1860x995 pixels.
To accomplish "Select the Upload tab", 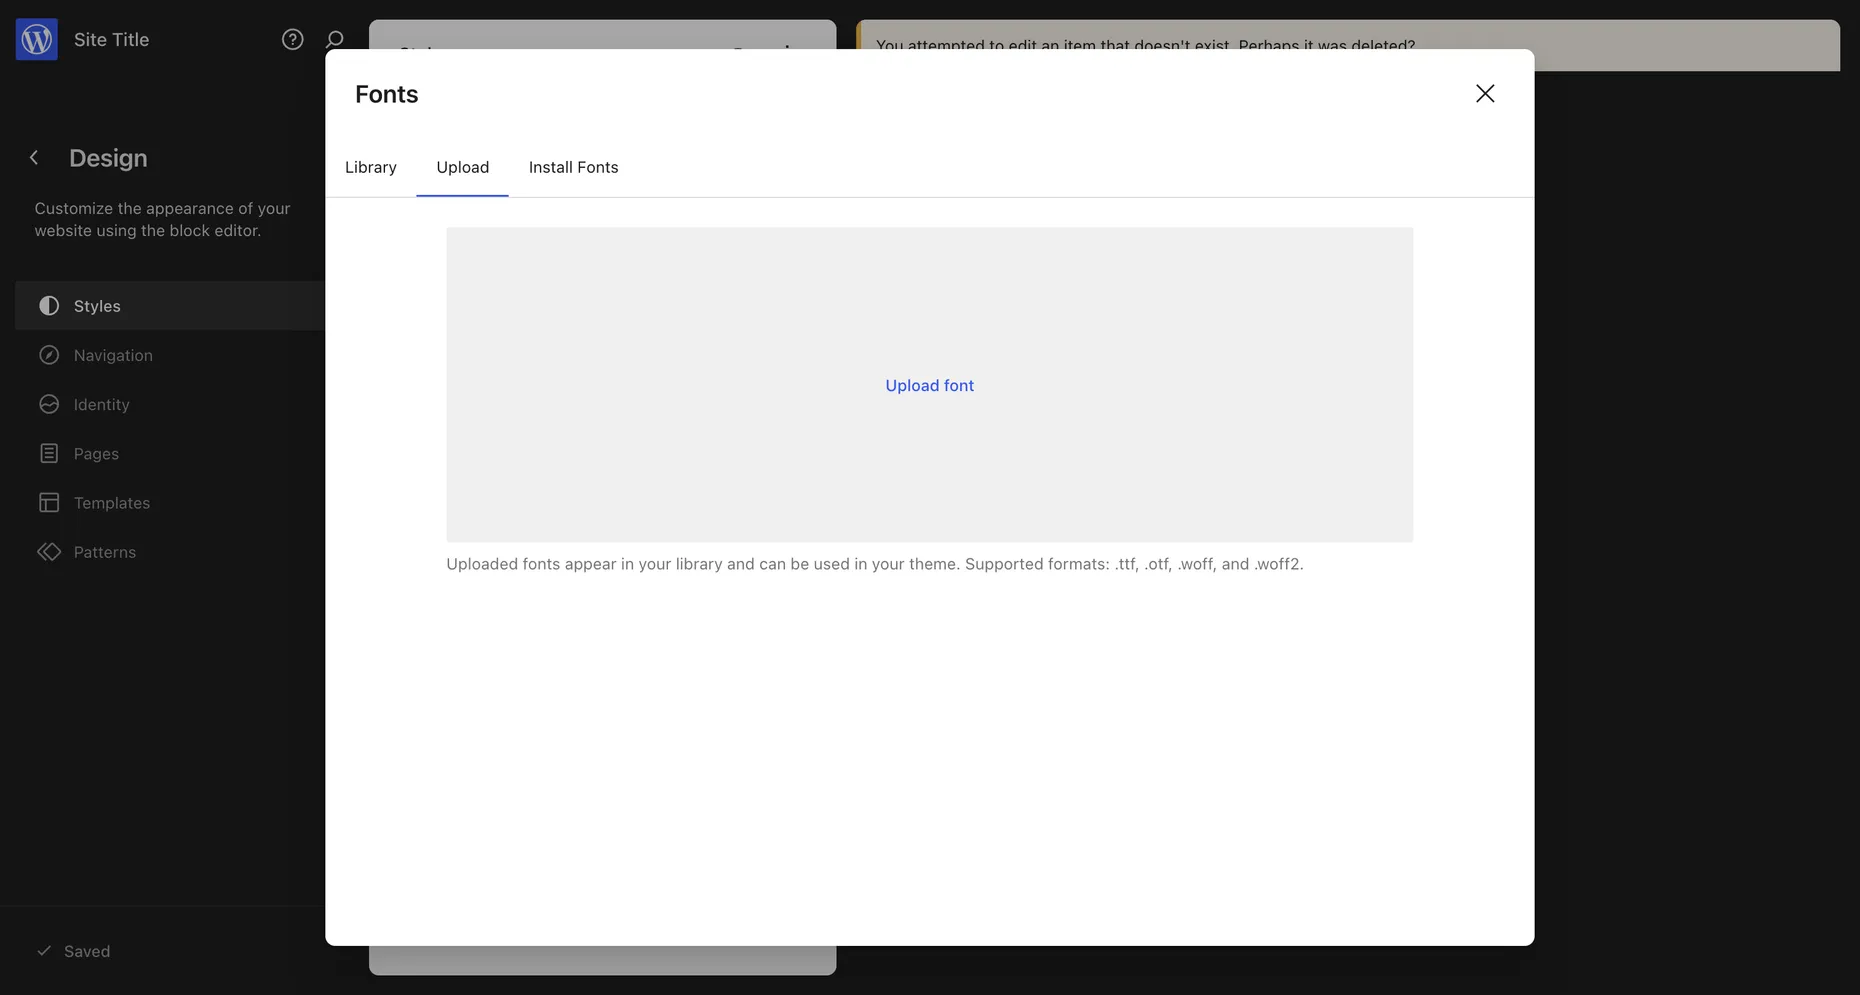I will (462, 167).
